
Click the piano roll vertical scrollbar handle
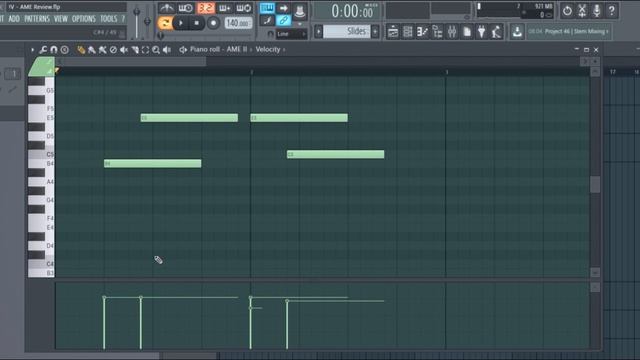595,184
